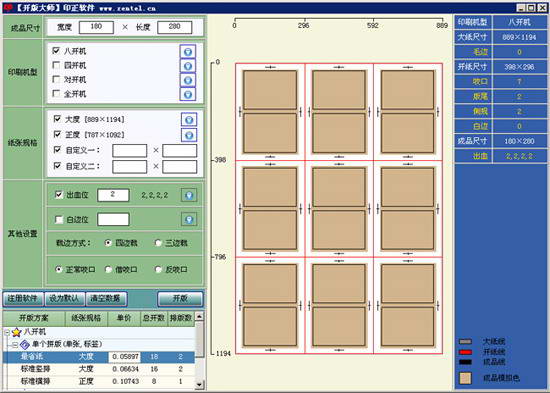Click the unit price cell 0.05897
The image size is (550, 393).
tap(125, 357)
